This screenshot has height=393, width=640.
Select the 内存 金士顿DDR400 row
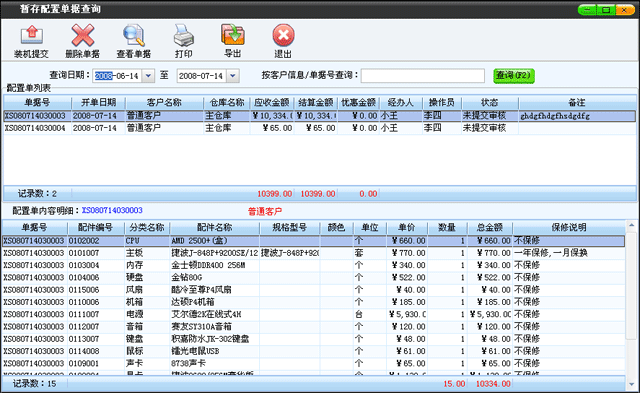coord(313,265)
